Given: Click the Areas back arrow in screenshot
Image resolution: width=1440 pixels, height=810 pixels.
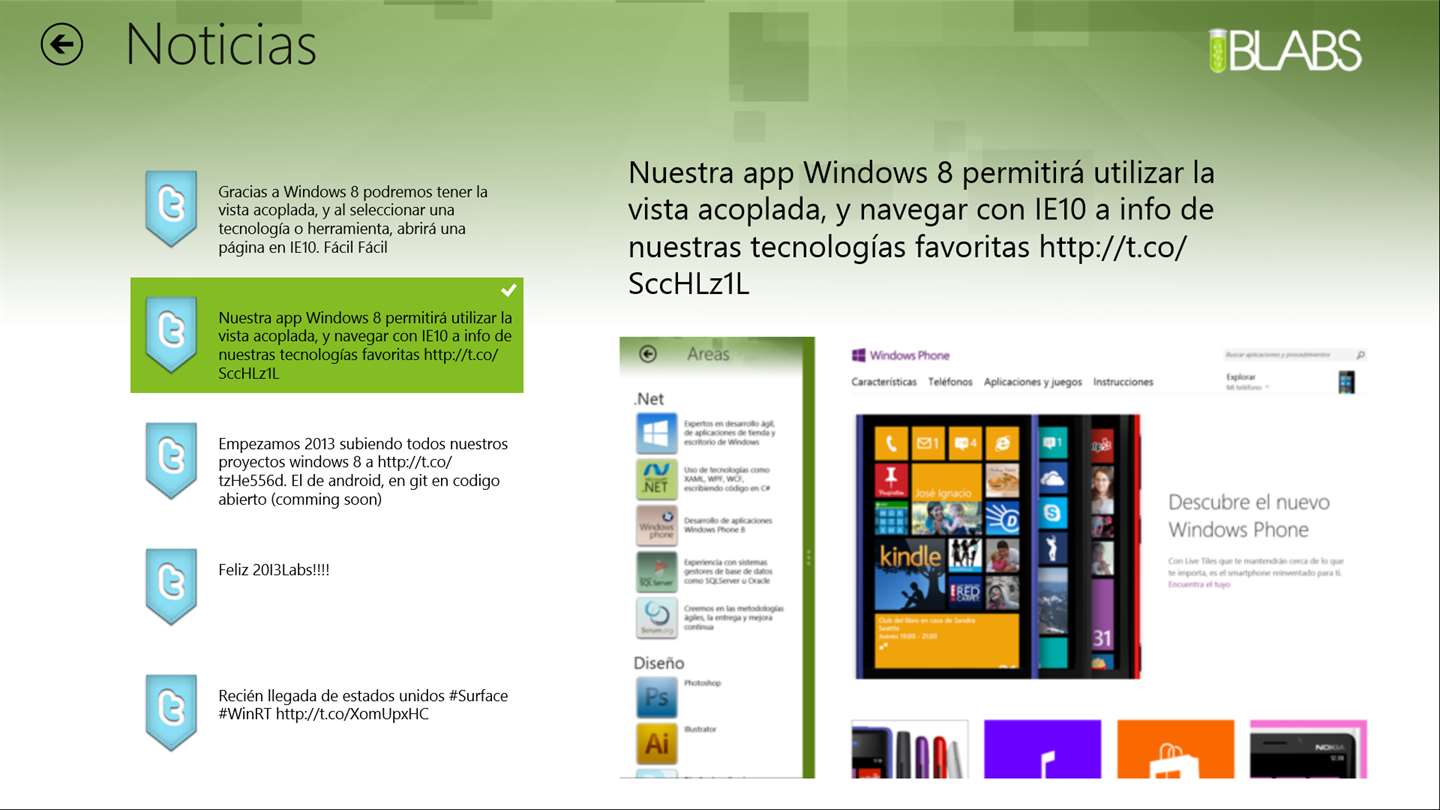Looking at the screenshot, I should pos(647,354).
